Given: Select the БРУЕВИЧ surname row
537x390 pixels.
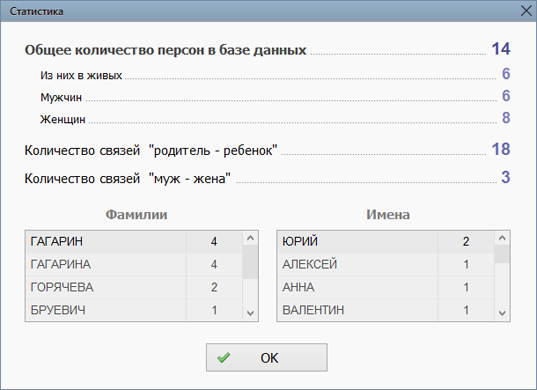Looking at the screenshot, I should [134, 310].
